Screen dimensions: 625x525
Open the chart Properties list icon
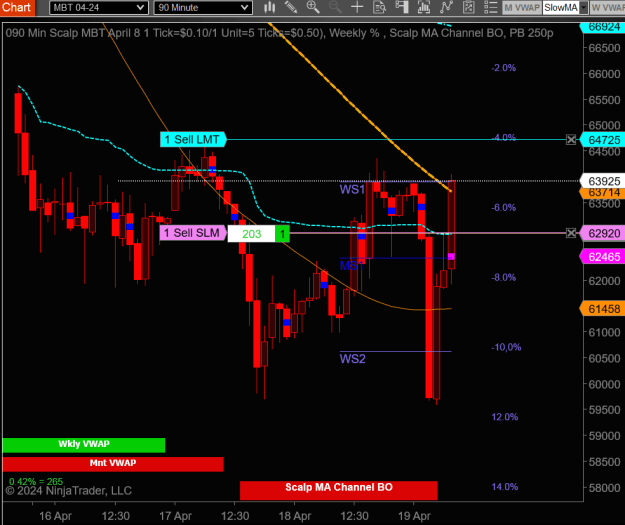tap(490, 7)
